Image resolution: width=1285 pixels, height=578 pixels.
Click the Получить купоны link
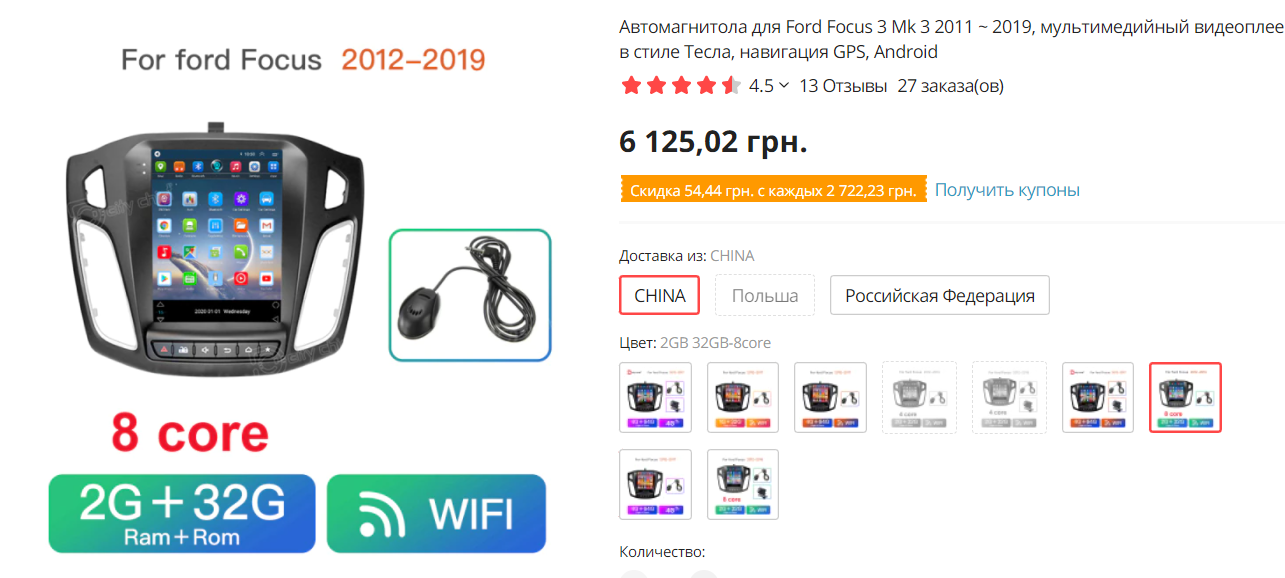[1007, 190]
